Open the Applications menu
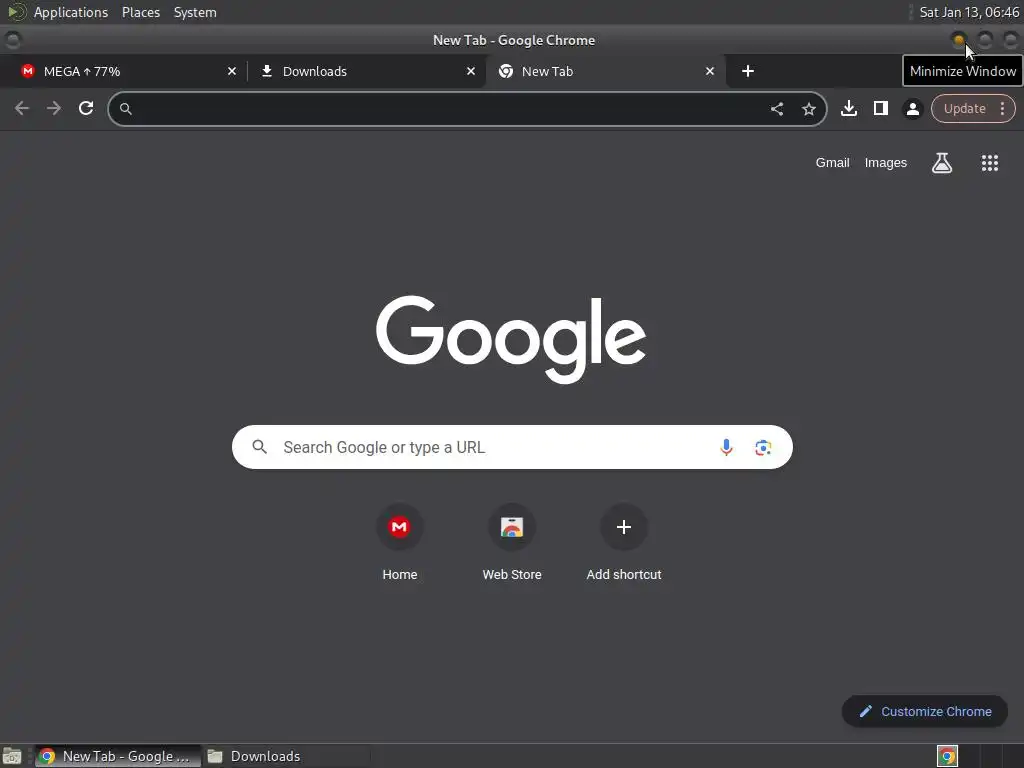Image resolution: width=1024 pixels, height=768 pixels. click(x=71, y=12)
